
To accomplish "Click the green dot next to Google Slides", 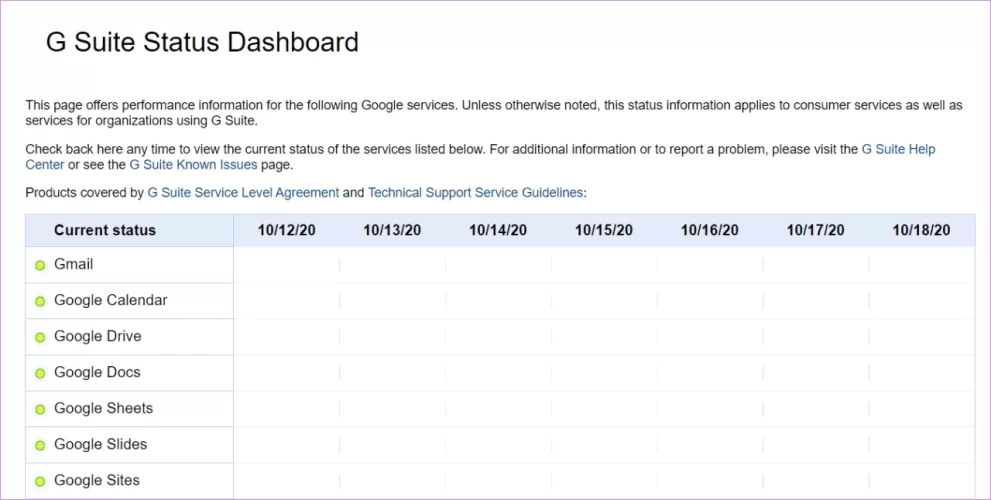I will pyautogui.click(x=40, y=446).
